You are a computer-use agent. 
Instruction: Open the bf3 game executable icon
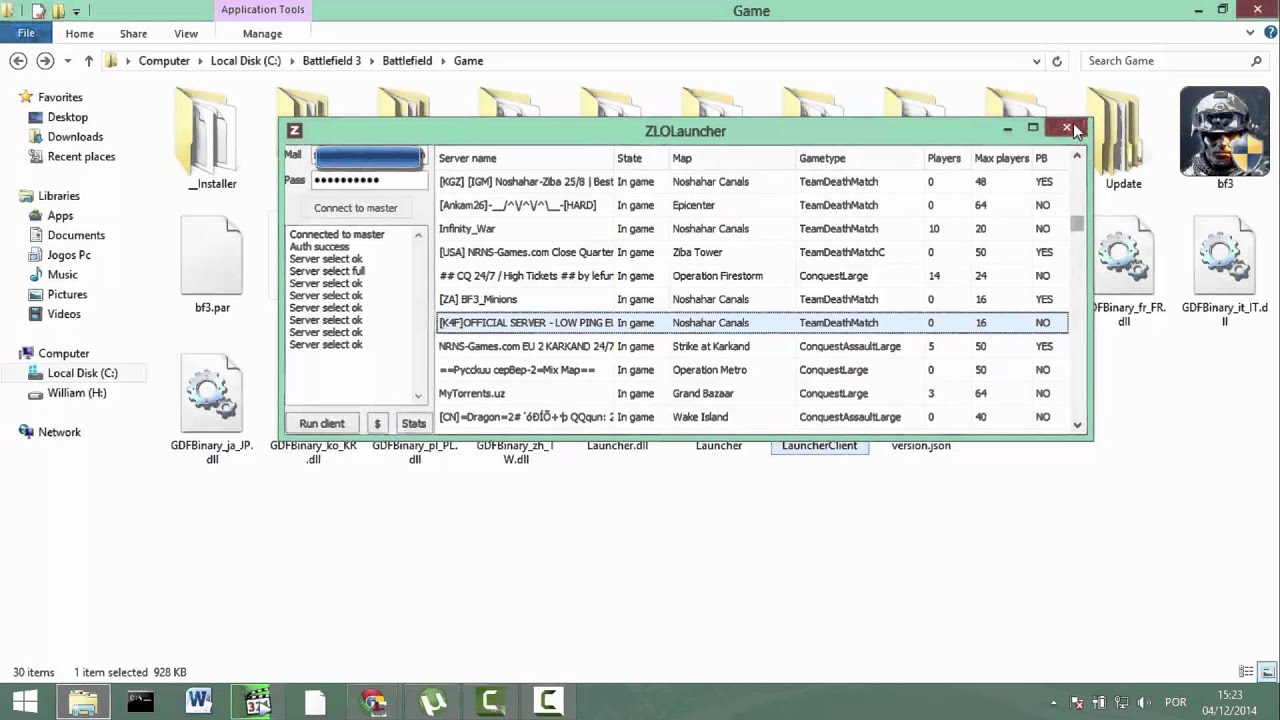pyautogui.click(x=1224, y=132)
